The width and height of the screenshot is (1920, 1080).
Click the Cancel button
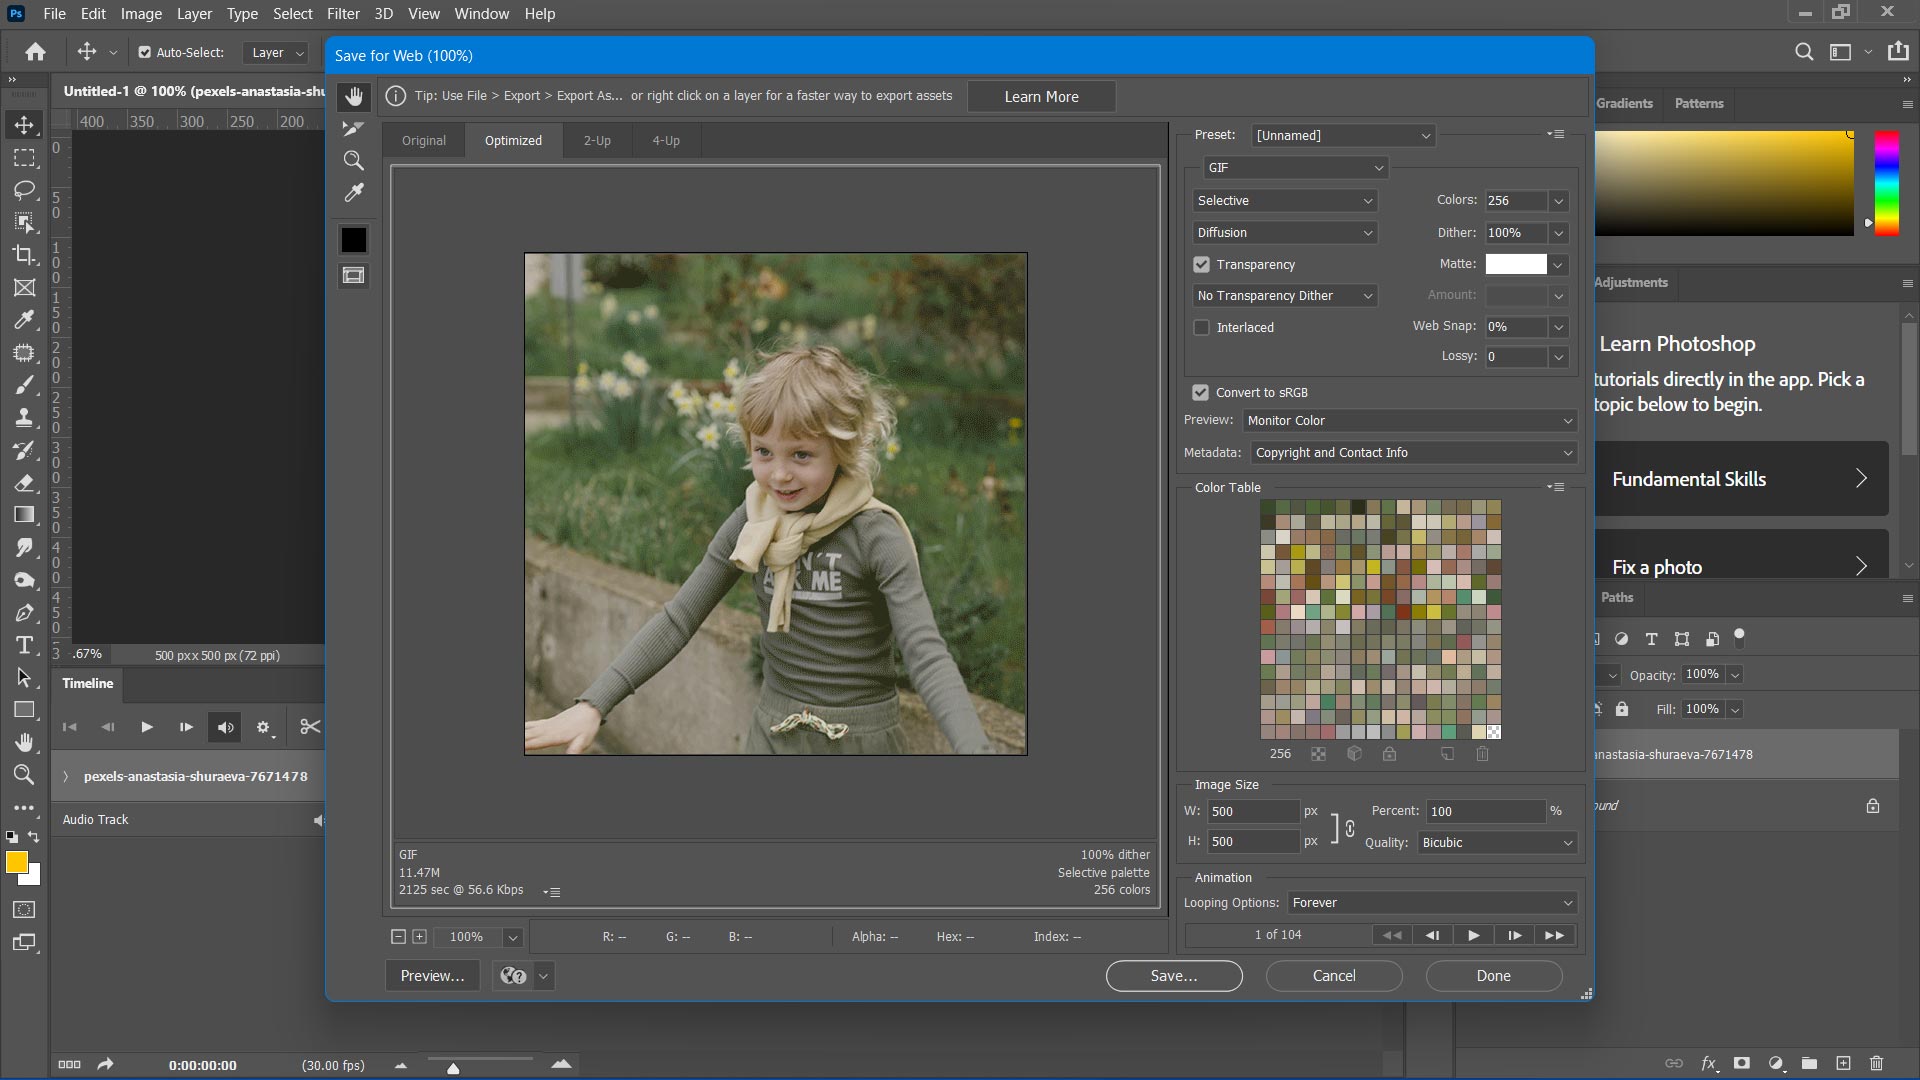[x=1334, y=976]
